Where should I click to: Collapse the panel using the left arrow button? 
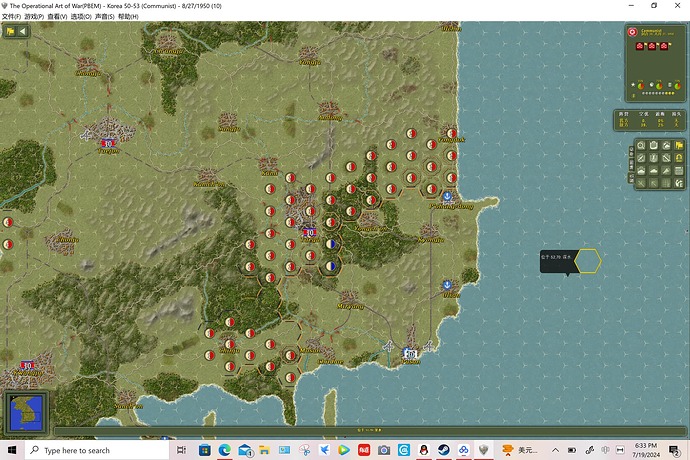(23, 31)
